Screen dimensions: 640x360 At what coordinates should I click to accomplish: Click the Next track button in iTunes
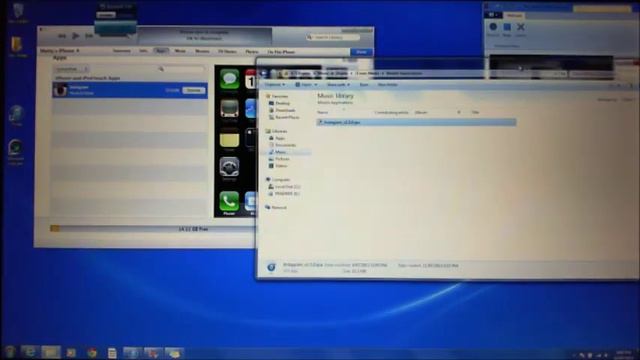pos(89,36)
